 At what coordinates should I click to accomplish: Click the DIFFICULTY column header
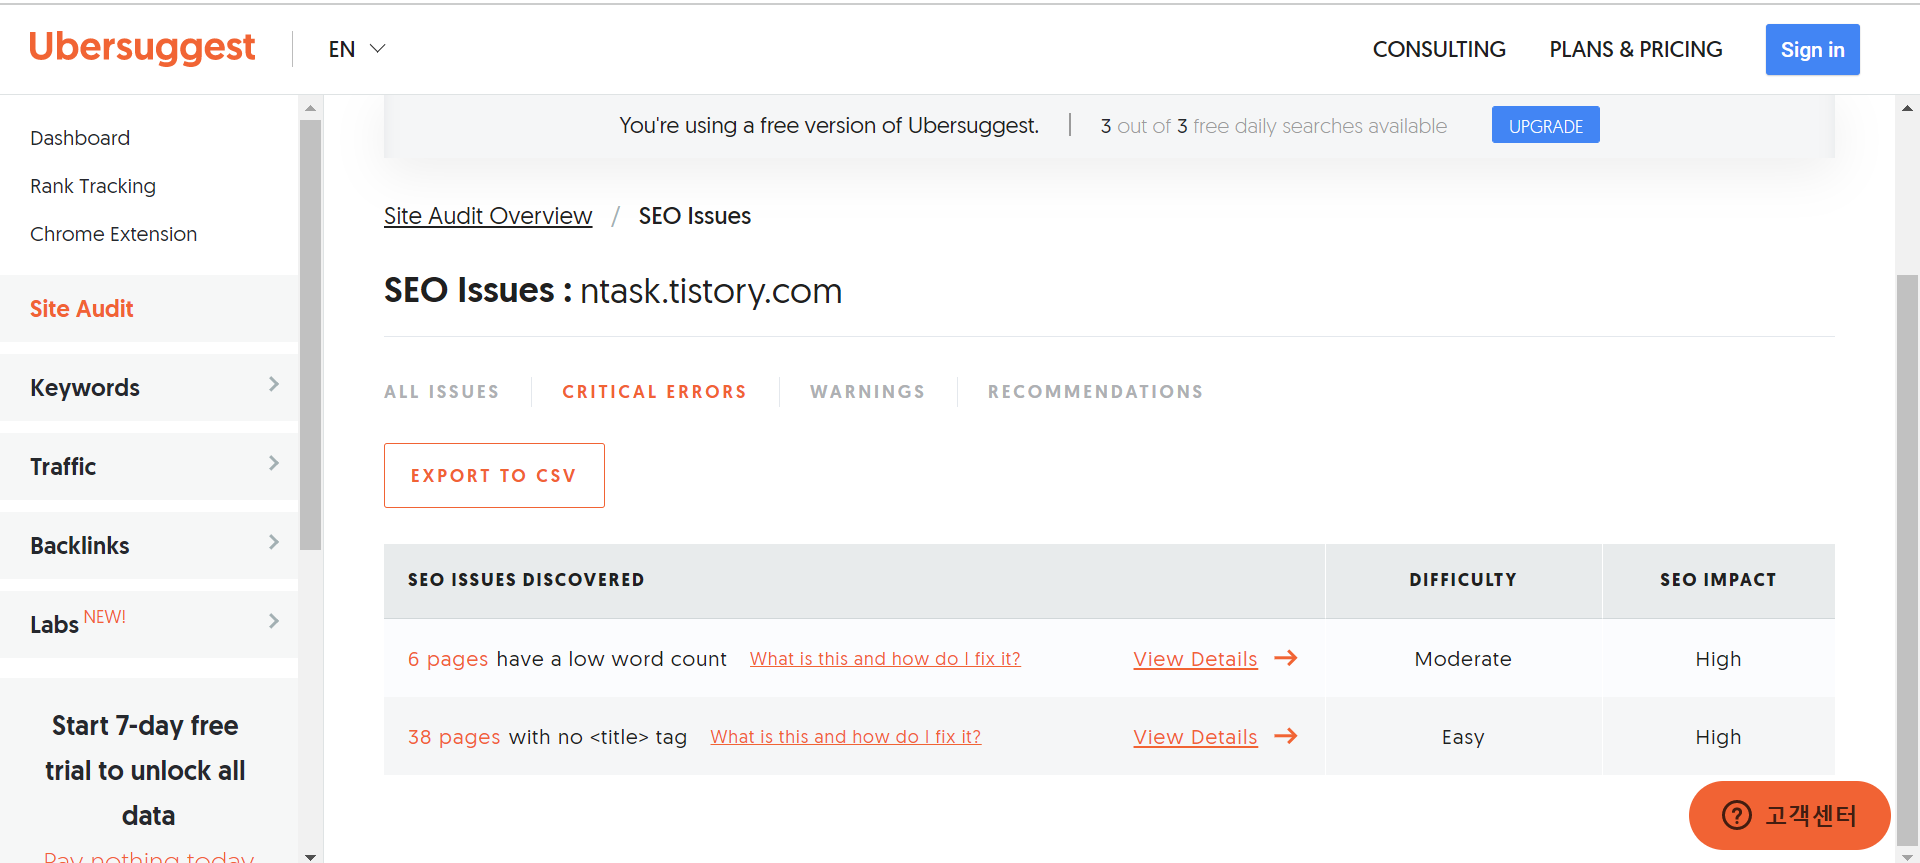click(1463, 580)
